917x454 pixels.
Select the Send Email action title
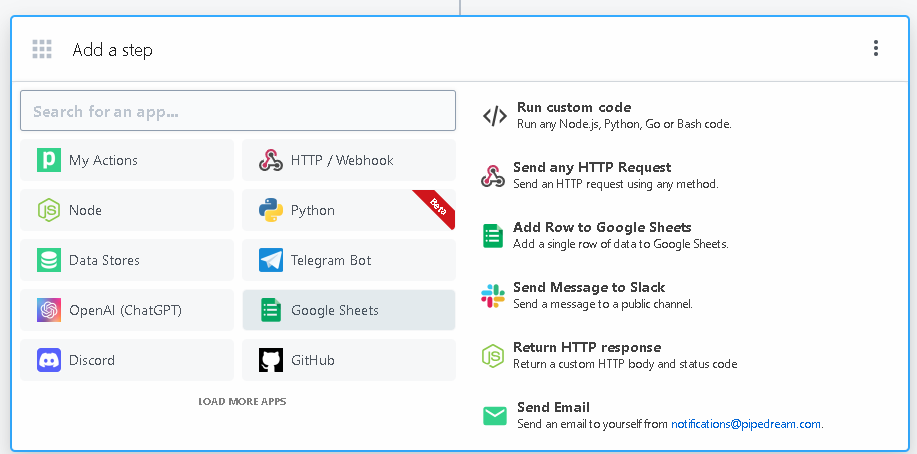[553, 407]
